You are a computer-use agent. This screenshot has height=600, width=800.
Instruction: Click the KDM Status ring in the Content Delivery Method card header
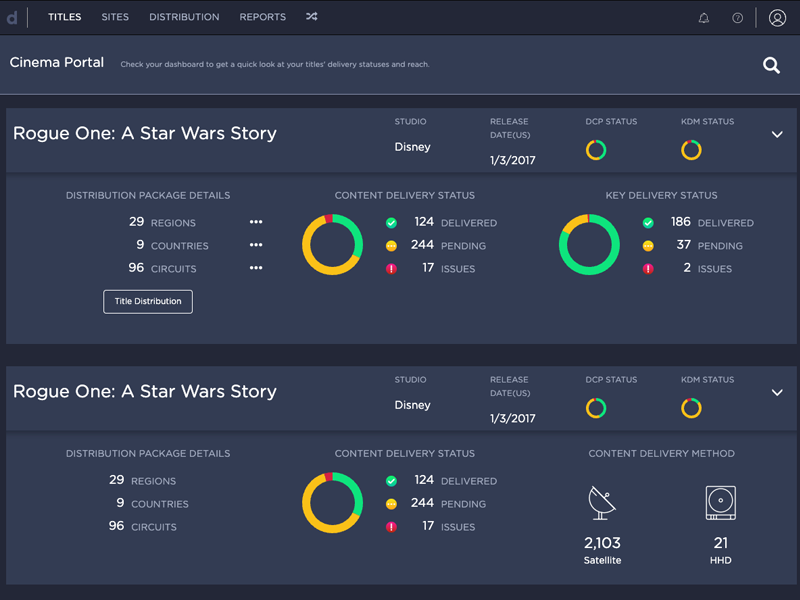691,408
